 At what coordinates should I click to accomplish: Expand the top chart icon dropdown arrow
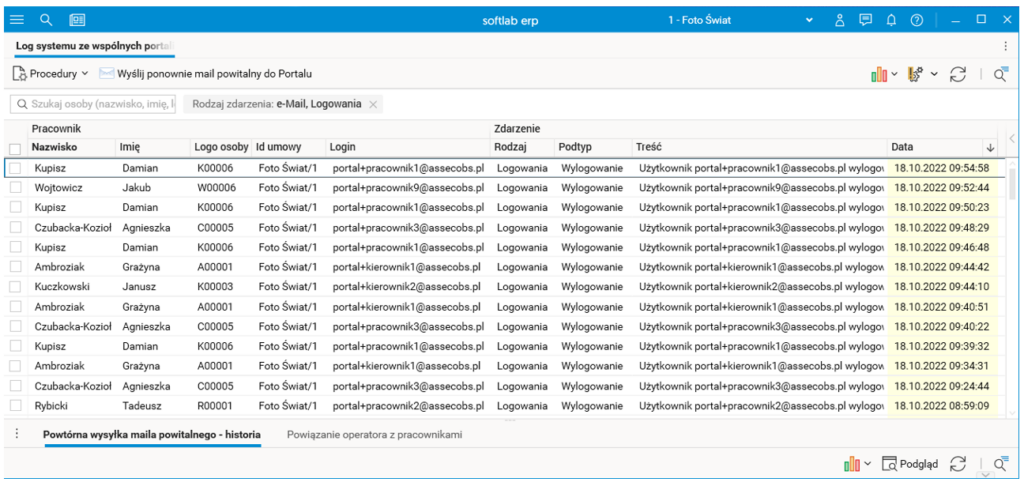tap(895, 74)
